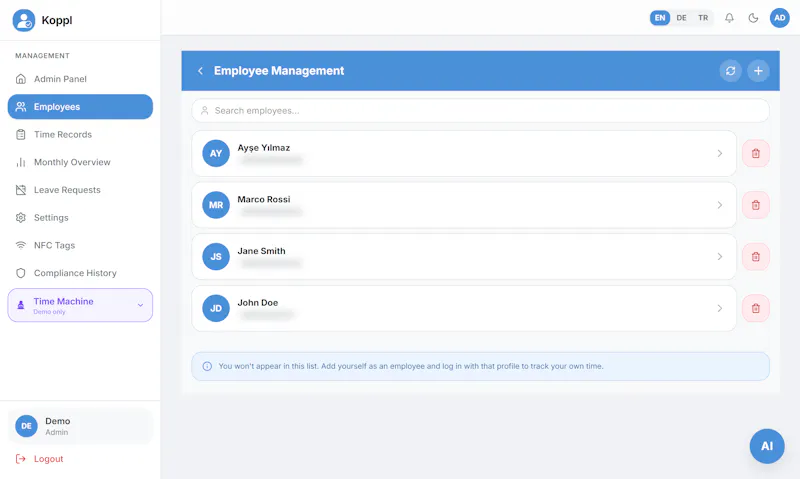This screenshot has width=800, height=479.
Task: Expand John Doe row chevron
Action: pos(719,309)
